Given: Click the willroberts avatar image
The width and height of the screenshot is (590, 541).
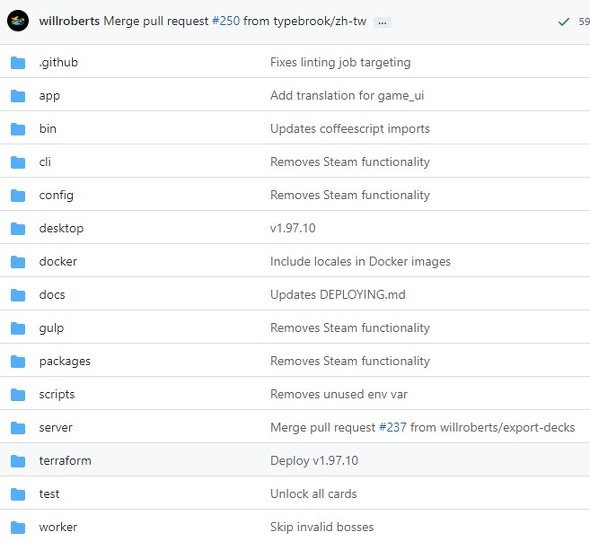Looking at the screenshot, I should [18, 21].
